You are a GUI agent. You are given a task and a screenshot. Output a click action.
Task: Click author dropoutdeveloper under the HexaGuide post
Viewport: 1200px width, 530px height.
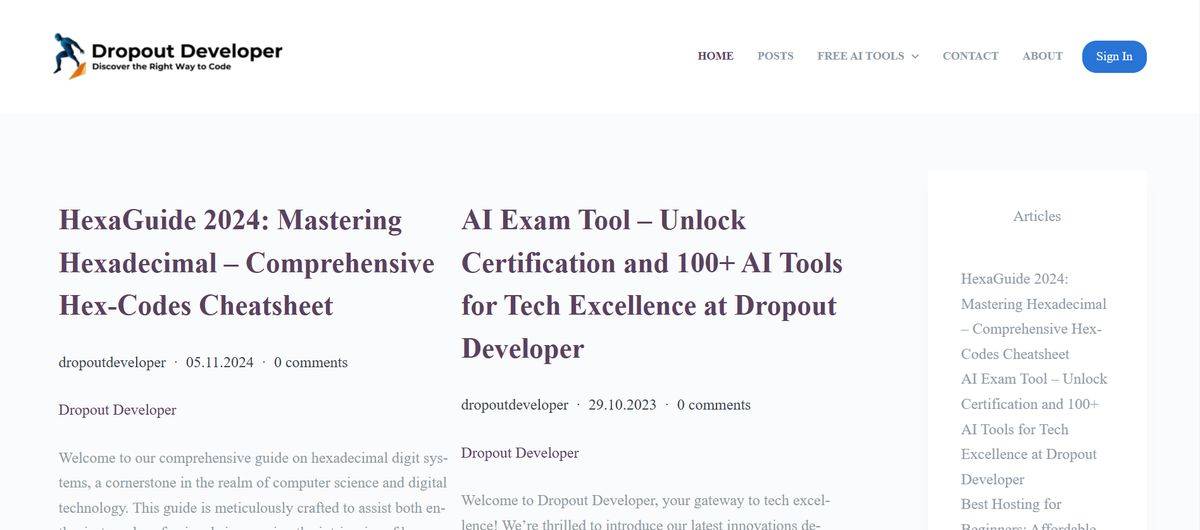click(112, 362)
